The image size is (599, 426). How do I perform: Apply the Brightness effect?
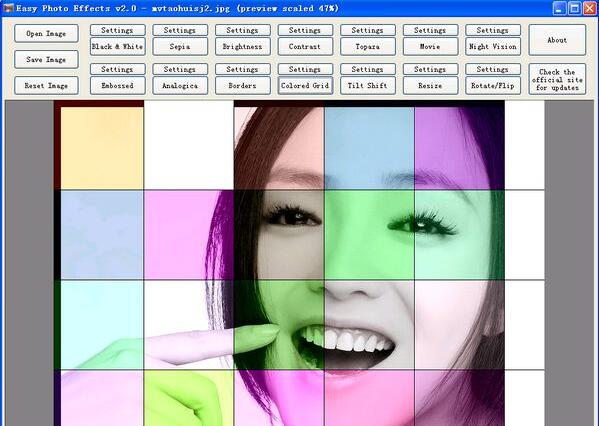pyautogui.click(x=243, y=47)
